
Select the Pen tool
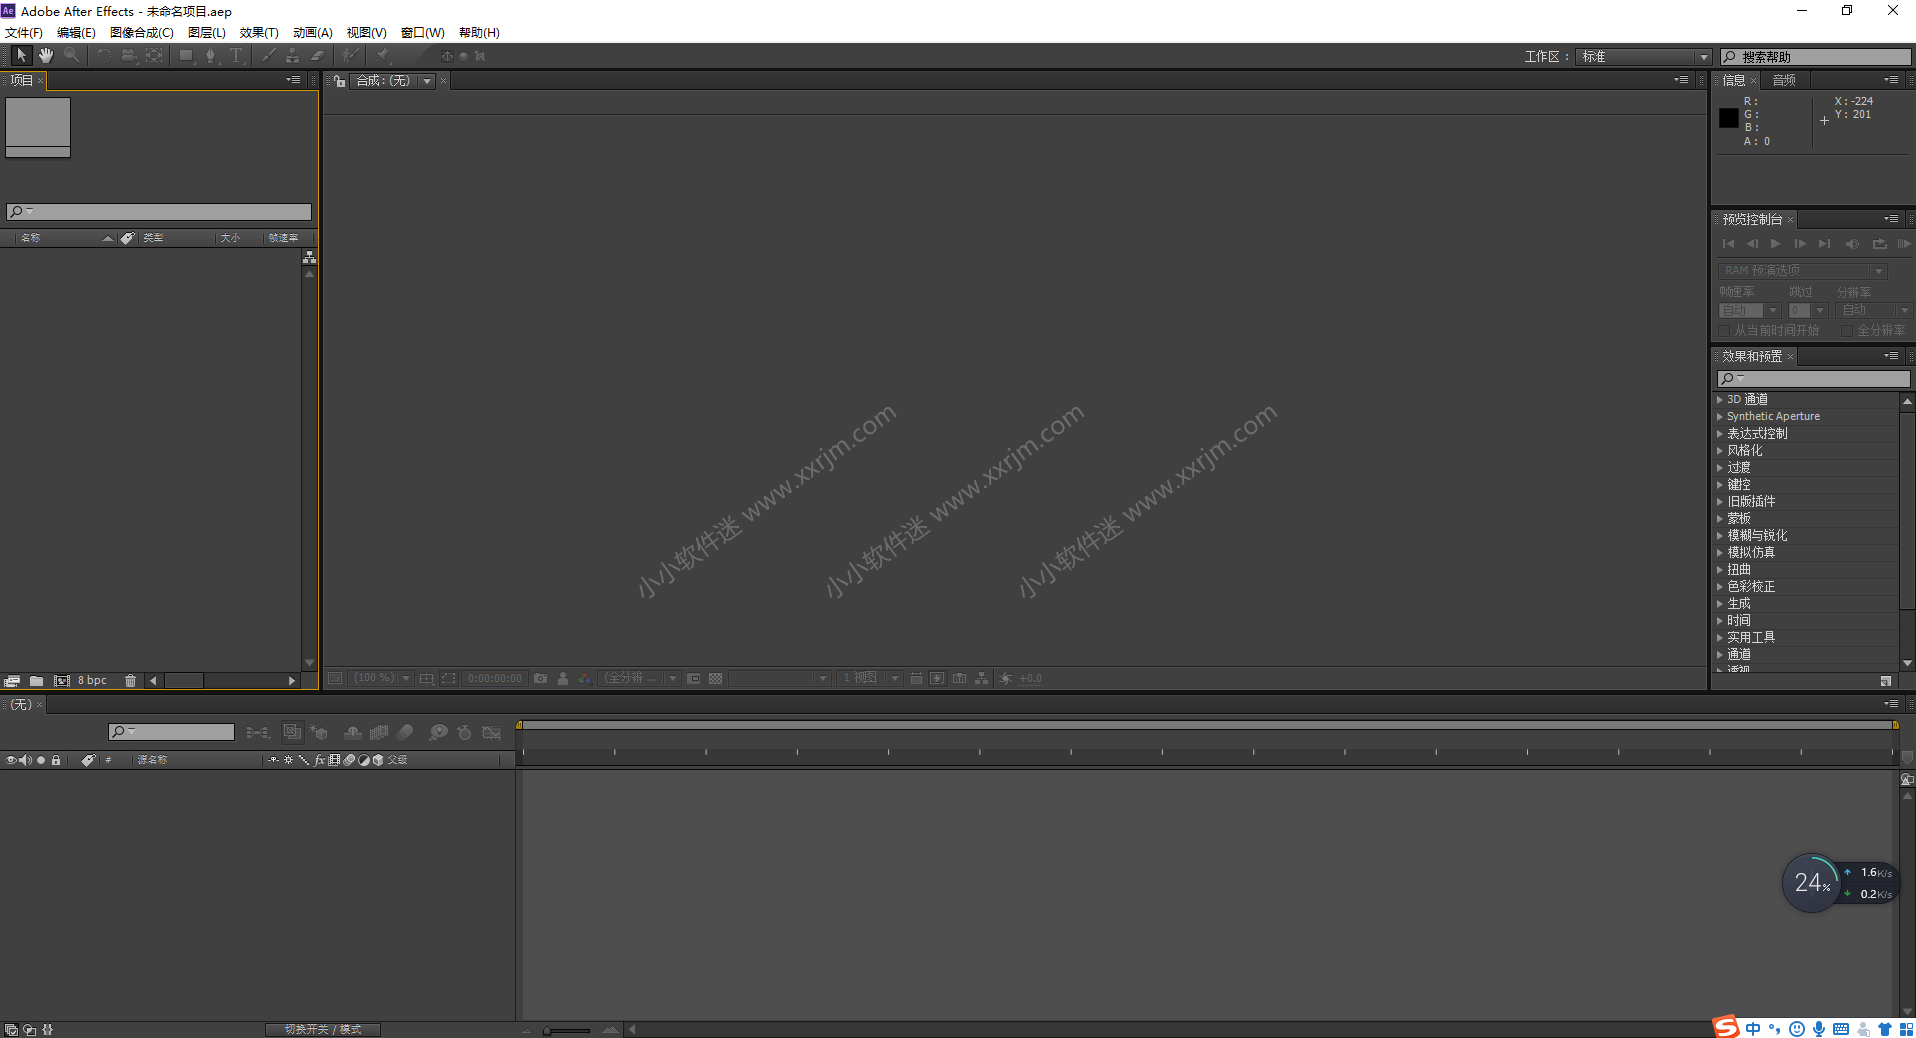click(210, 56)
